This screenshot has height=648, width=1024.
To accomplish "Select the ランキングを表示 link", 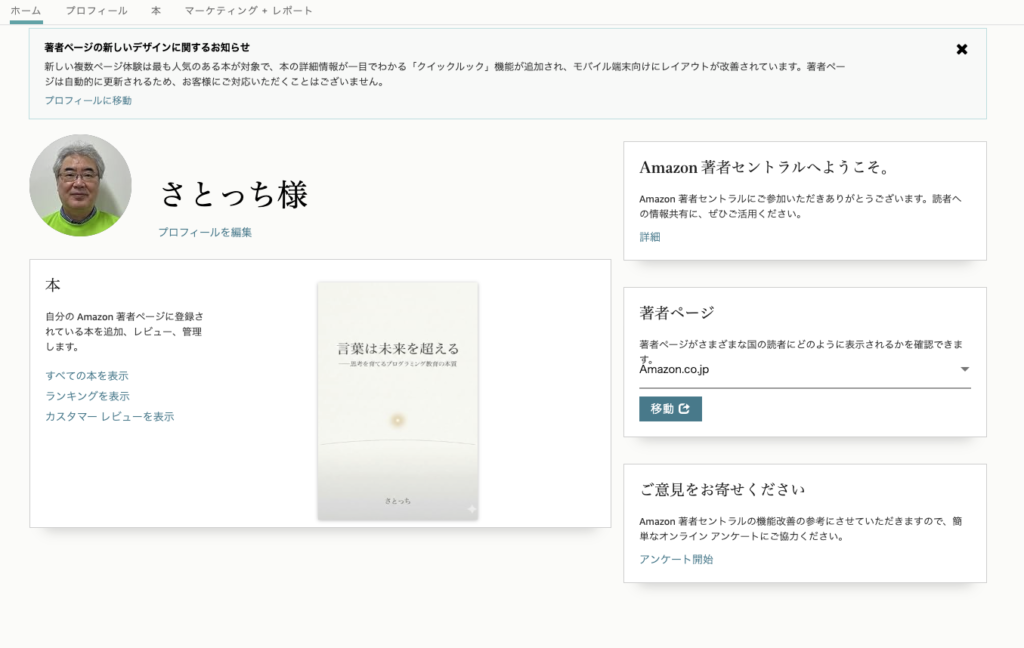I will [88, 396].
